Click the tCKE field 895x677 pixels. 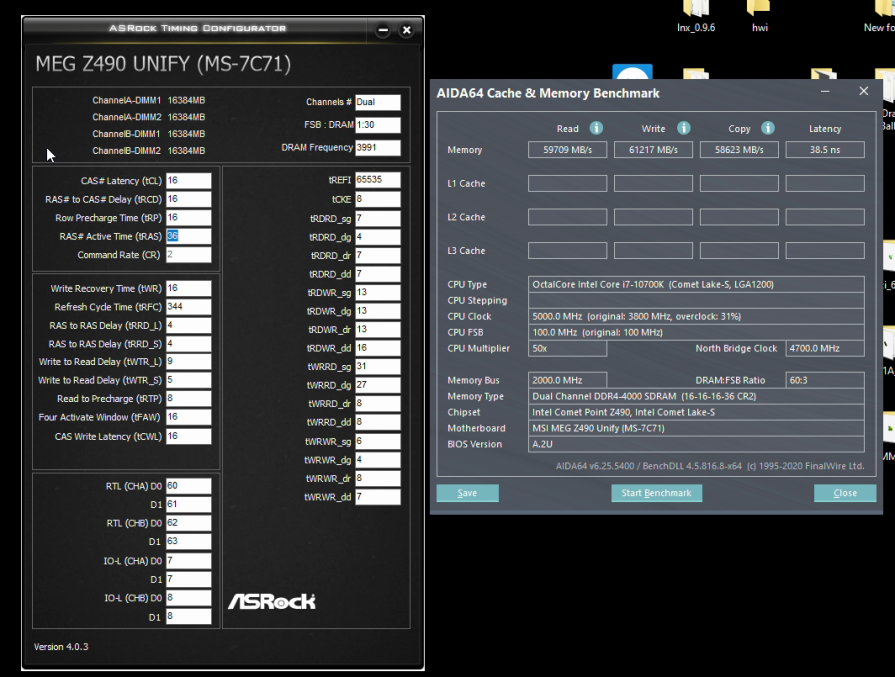coord(378,199)
